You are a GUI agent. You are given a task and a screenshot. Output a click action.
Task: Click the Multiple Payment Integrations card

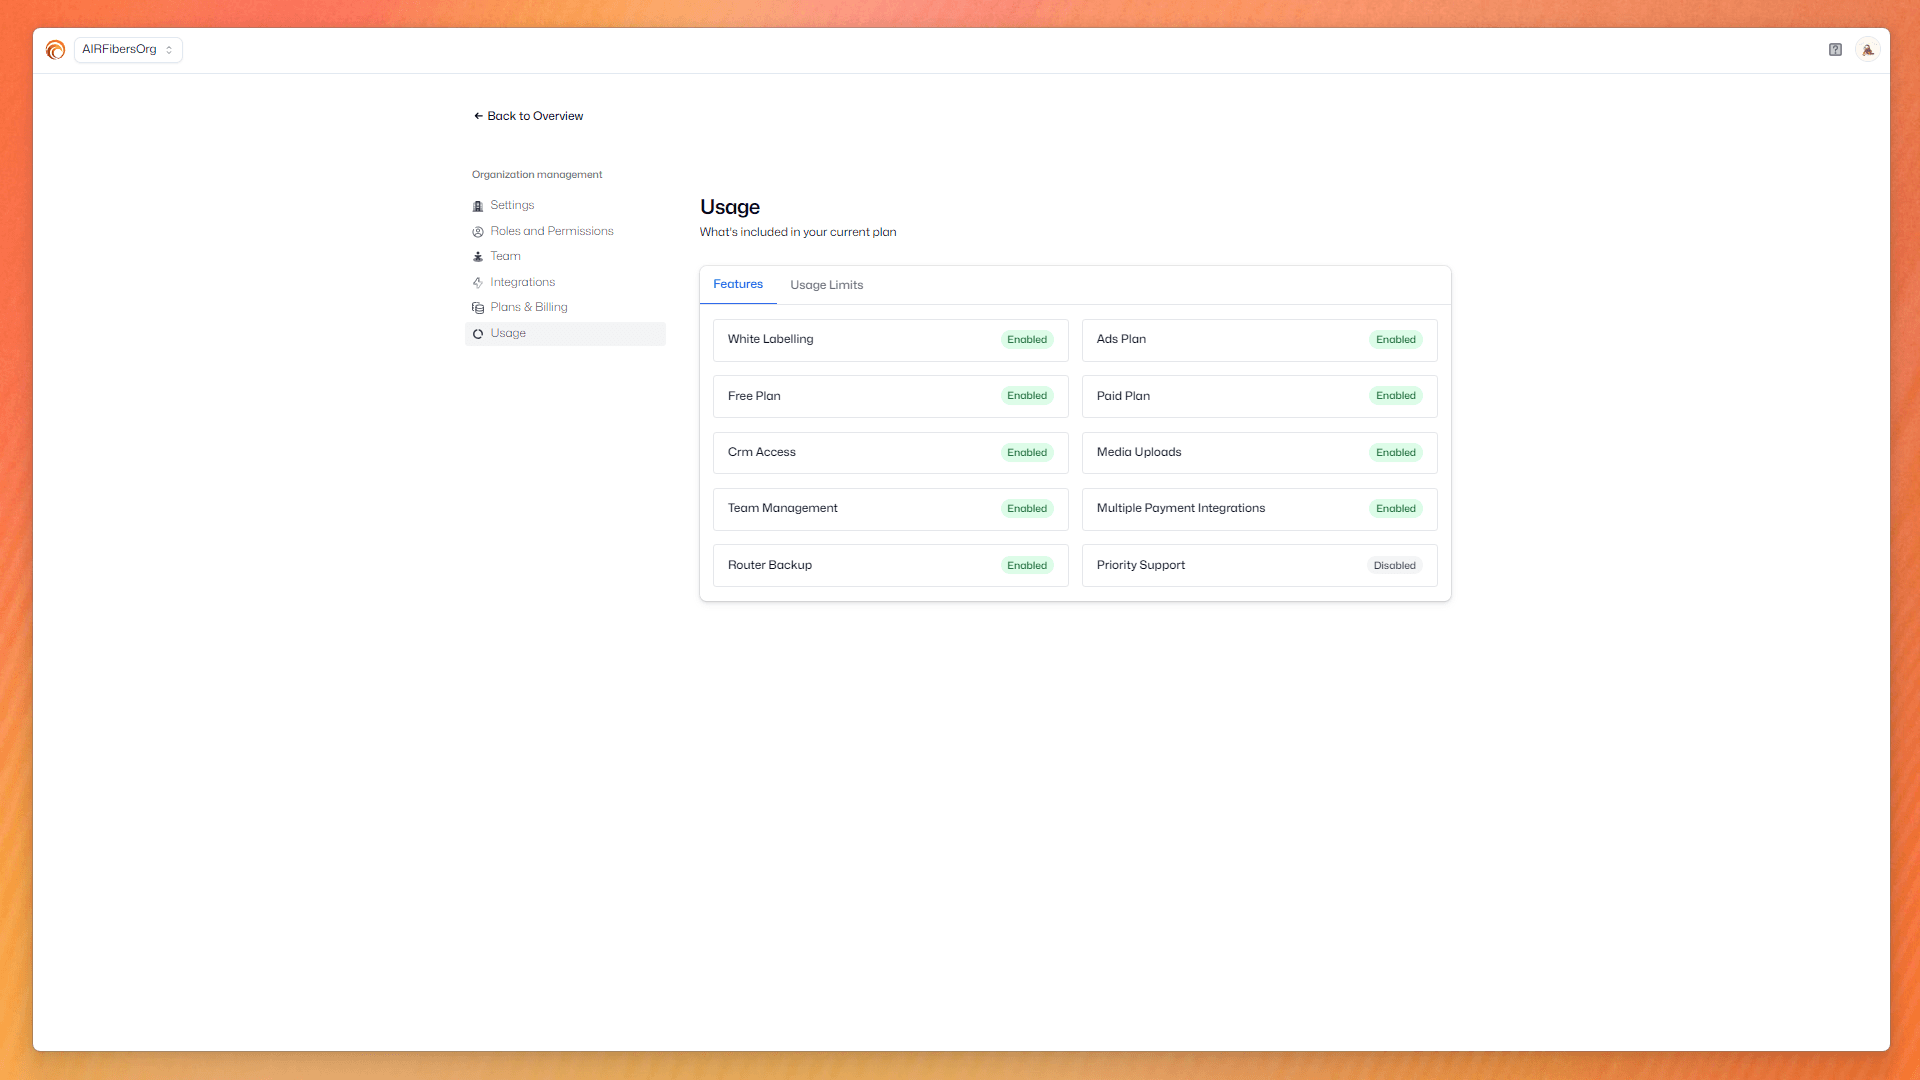point(1258,509)
